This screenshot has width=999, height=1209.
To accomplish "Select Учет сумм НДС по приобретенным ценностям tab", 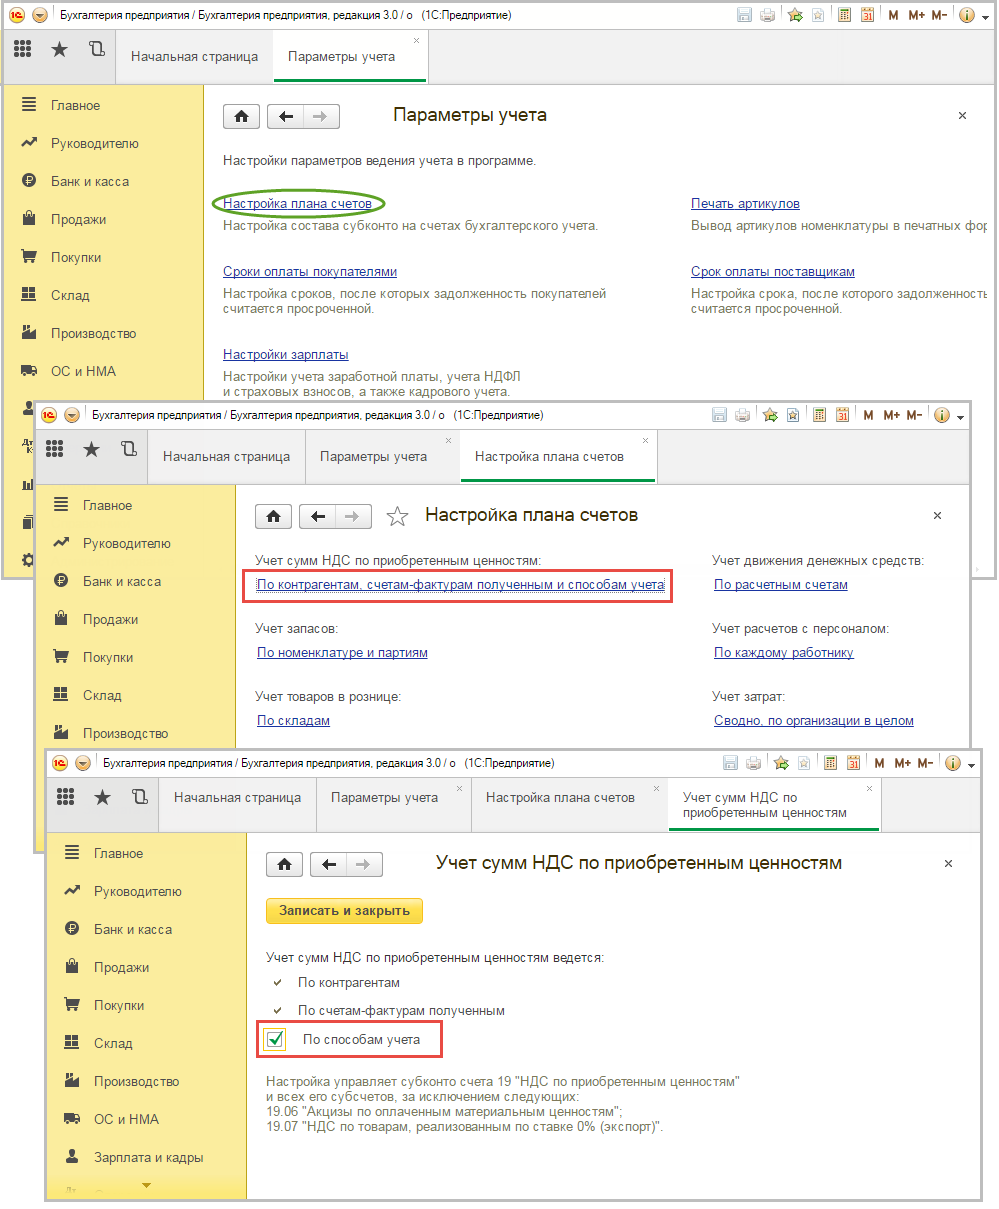I will pyautogui.click(x=774, y=805).
